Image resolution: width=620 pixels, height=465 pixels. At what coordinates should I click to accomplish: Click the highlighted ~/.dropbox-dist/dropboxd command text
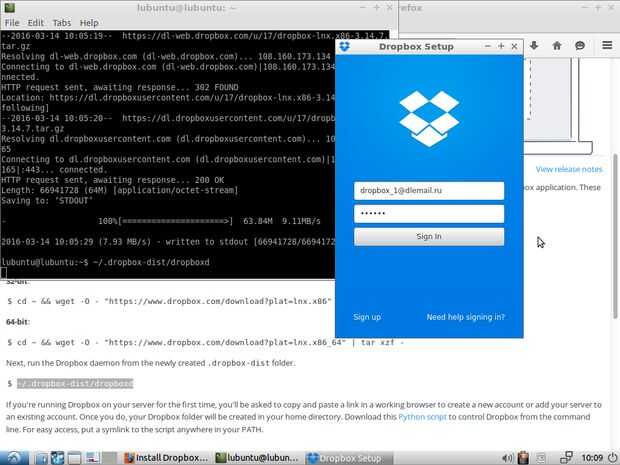point(75,384)
